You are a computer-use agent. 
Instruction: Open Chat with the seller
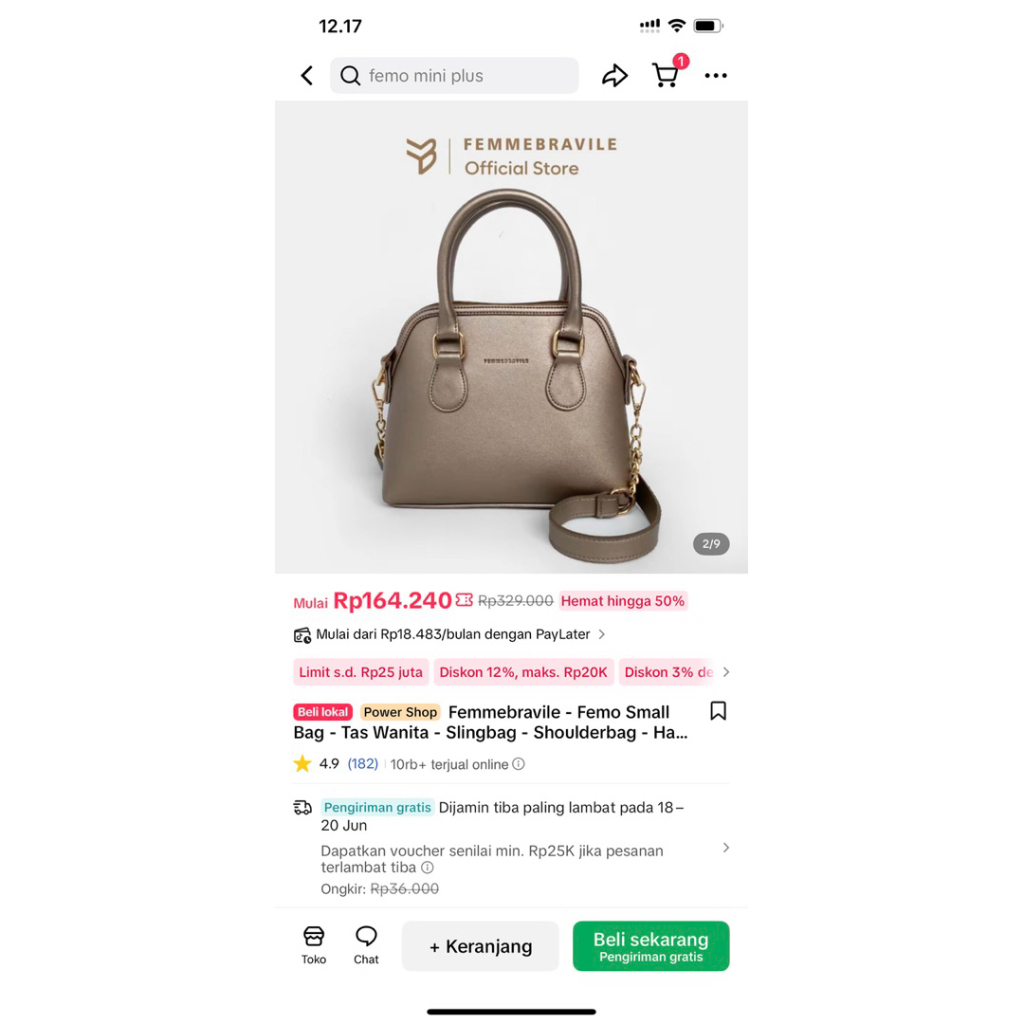[366, 945]
